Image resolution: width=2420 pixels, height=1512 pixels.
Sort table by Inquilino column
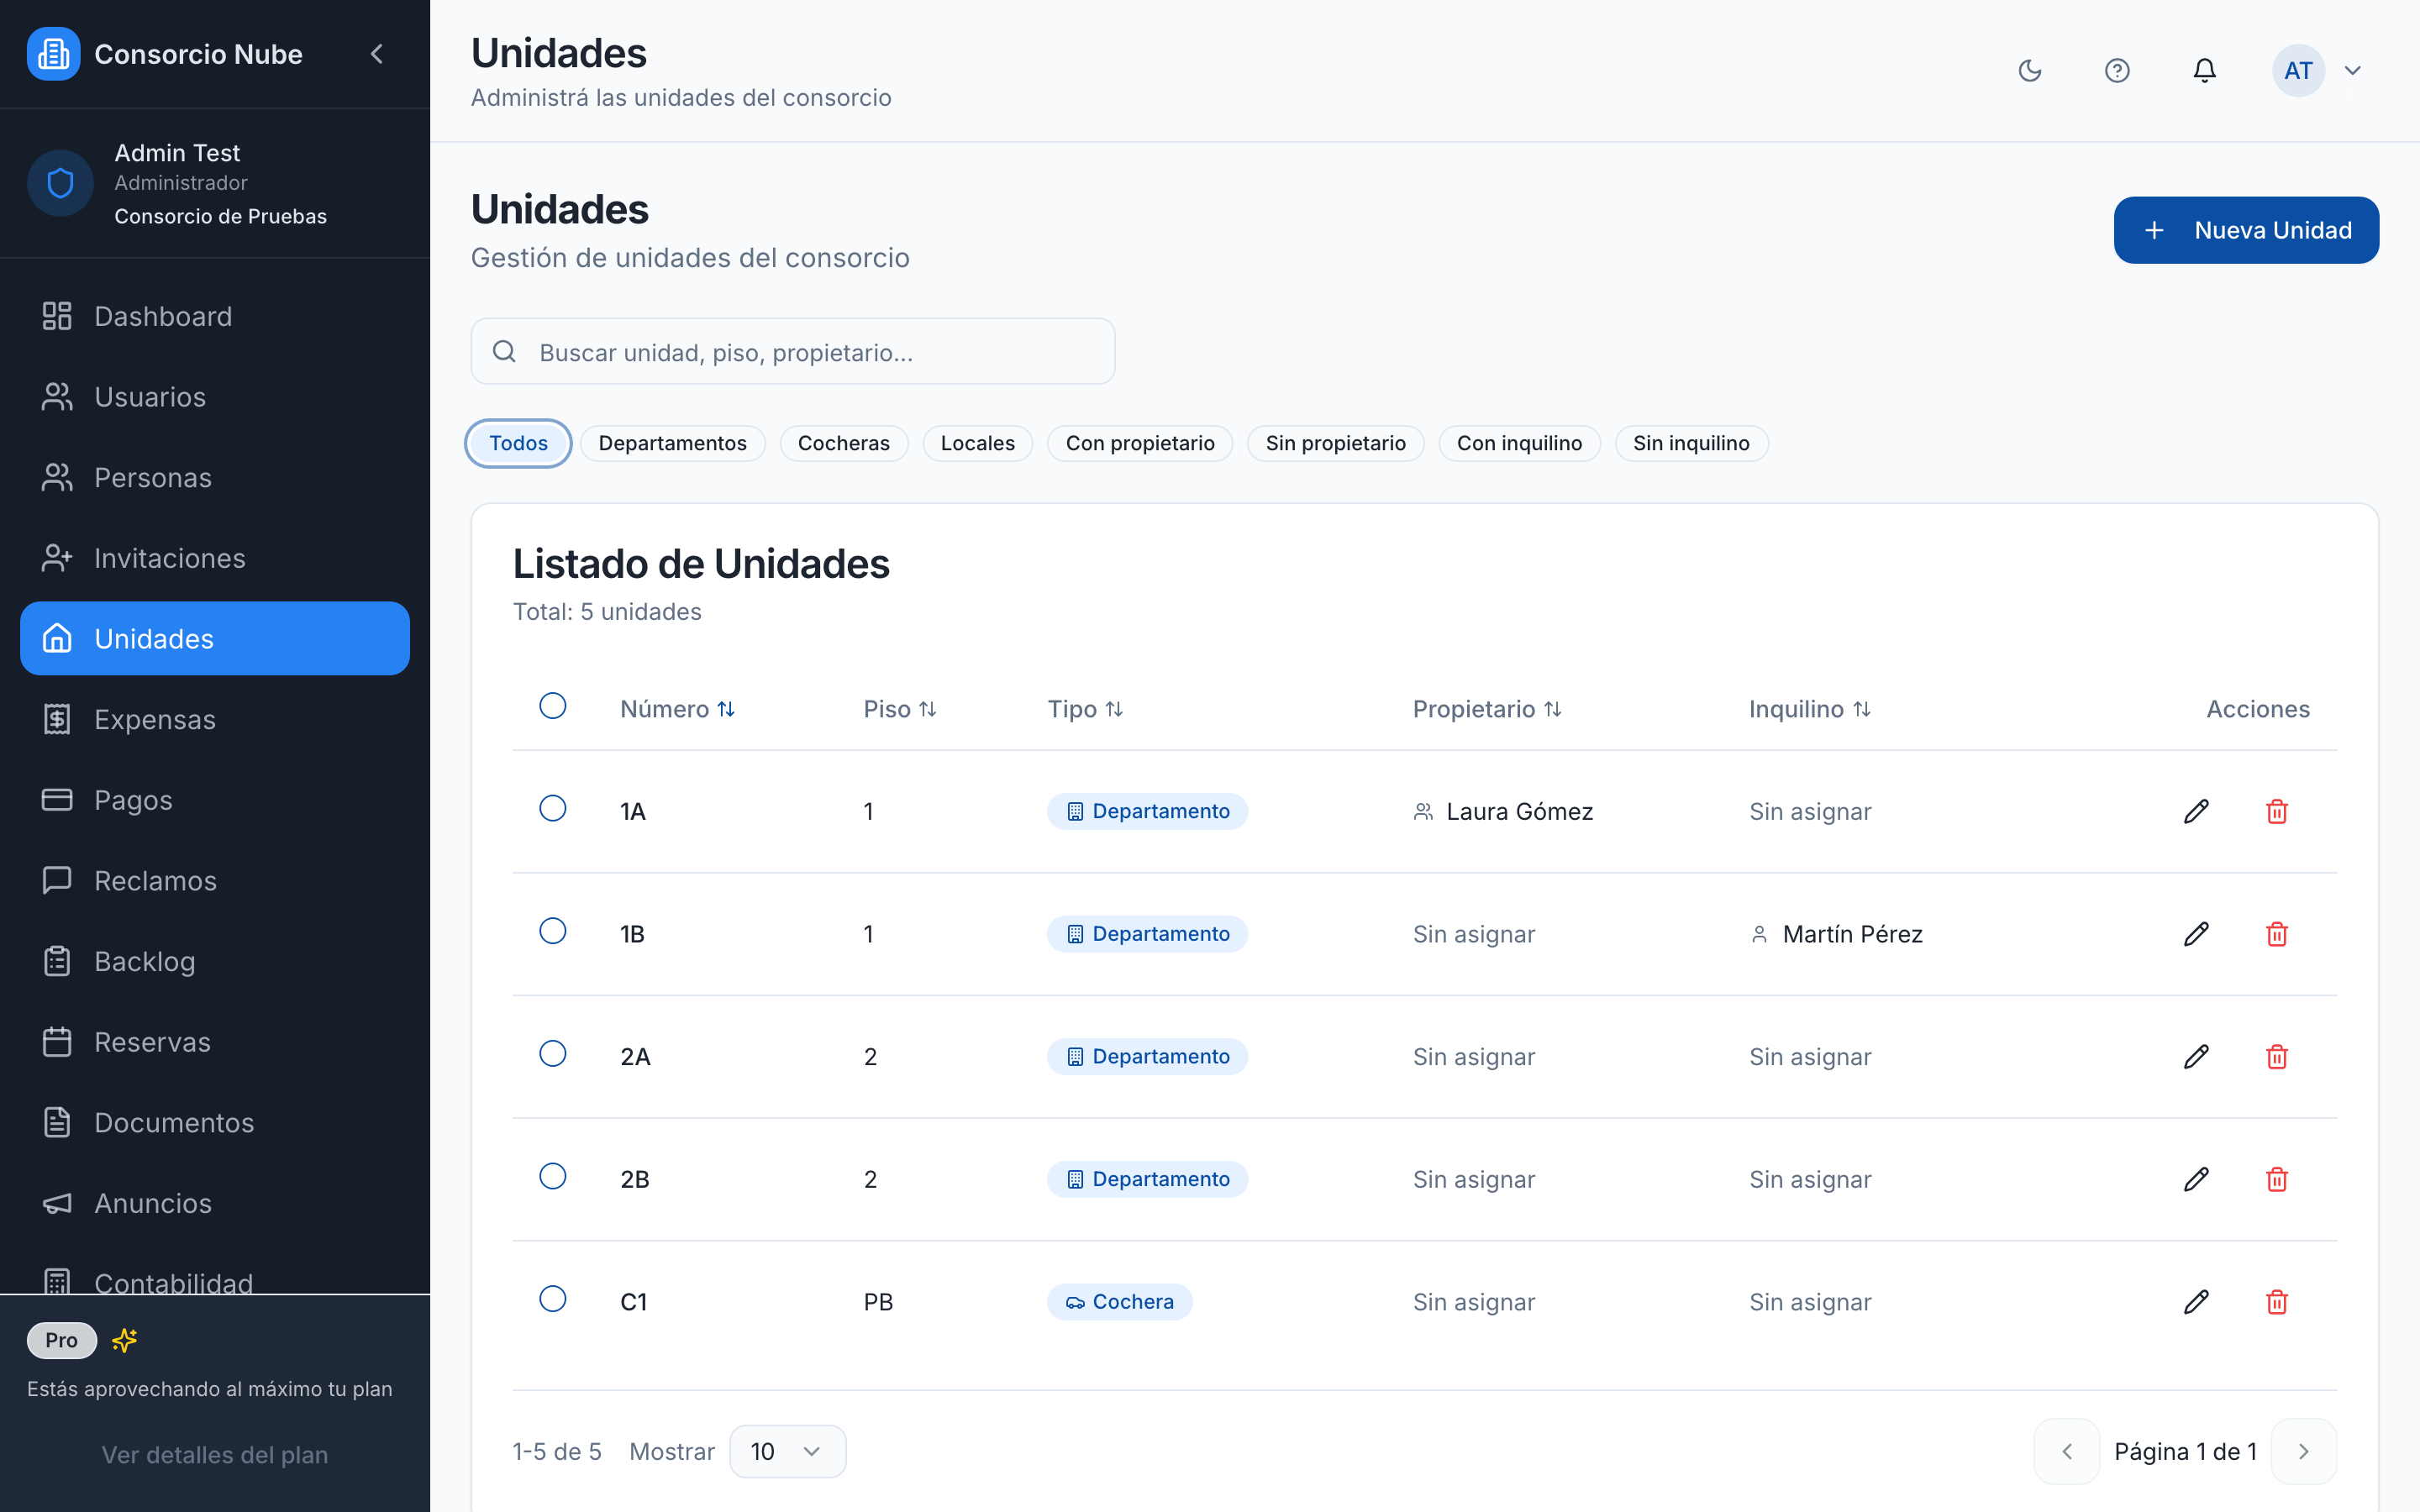[x=1810, y=709]
